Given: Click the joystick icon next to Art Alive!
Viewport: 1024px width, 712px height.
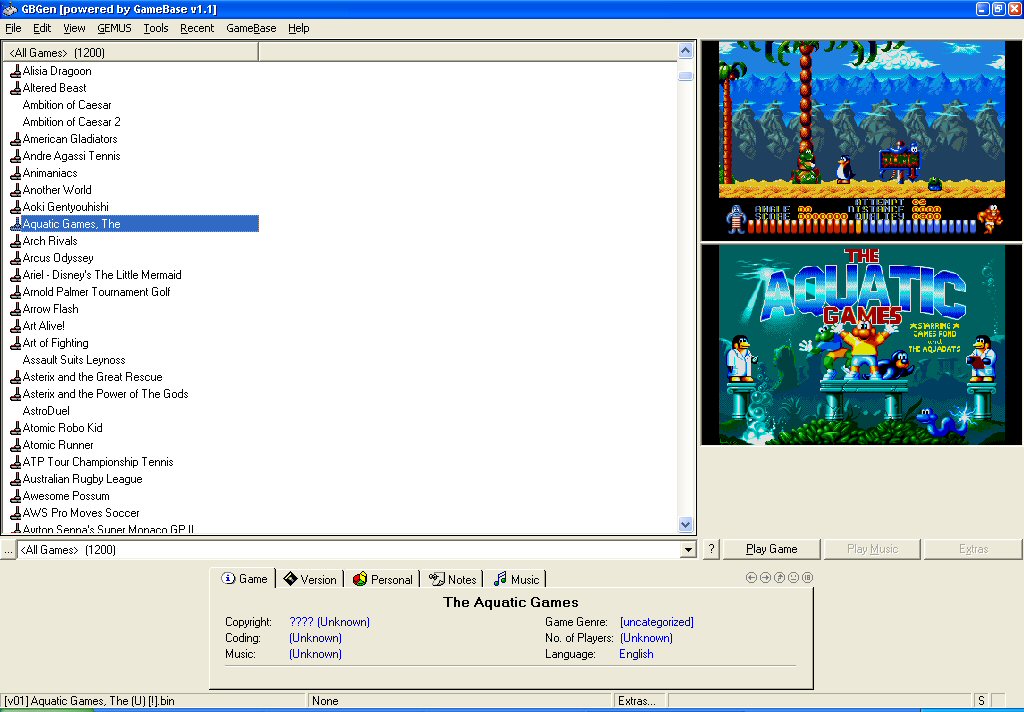Looking at the screenshot, I should point(16,326).
